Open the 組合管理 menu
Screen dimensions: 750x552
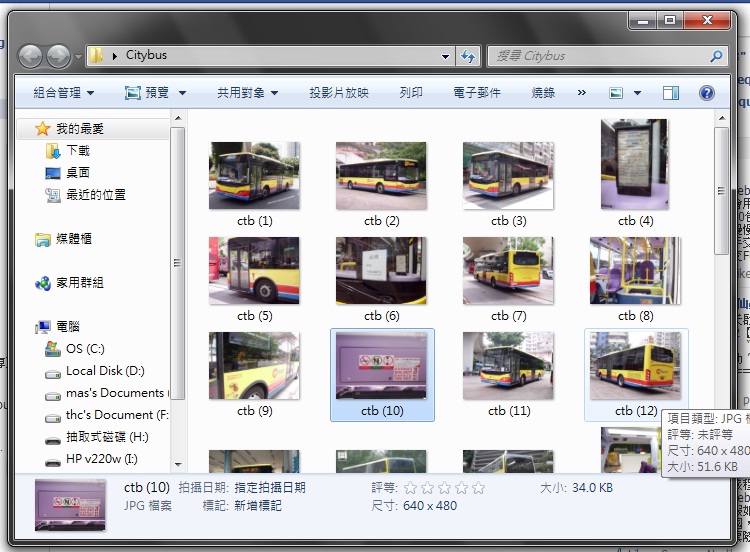[64, 93]
